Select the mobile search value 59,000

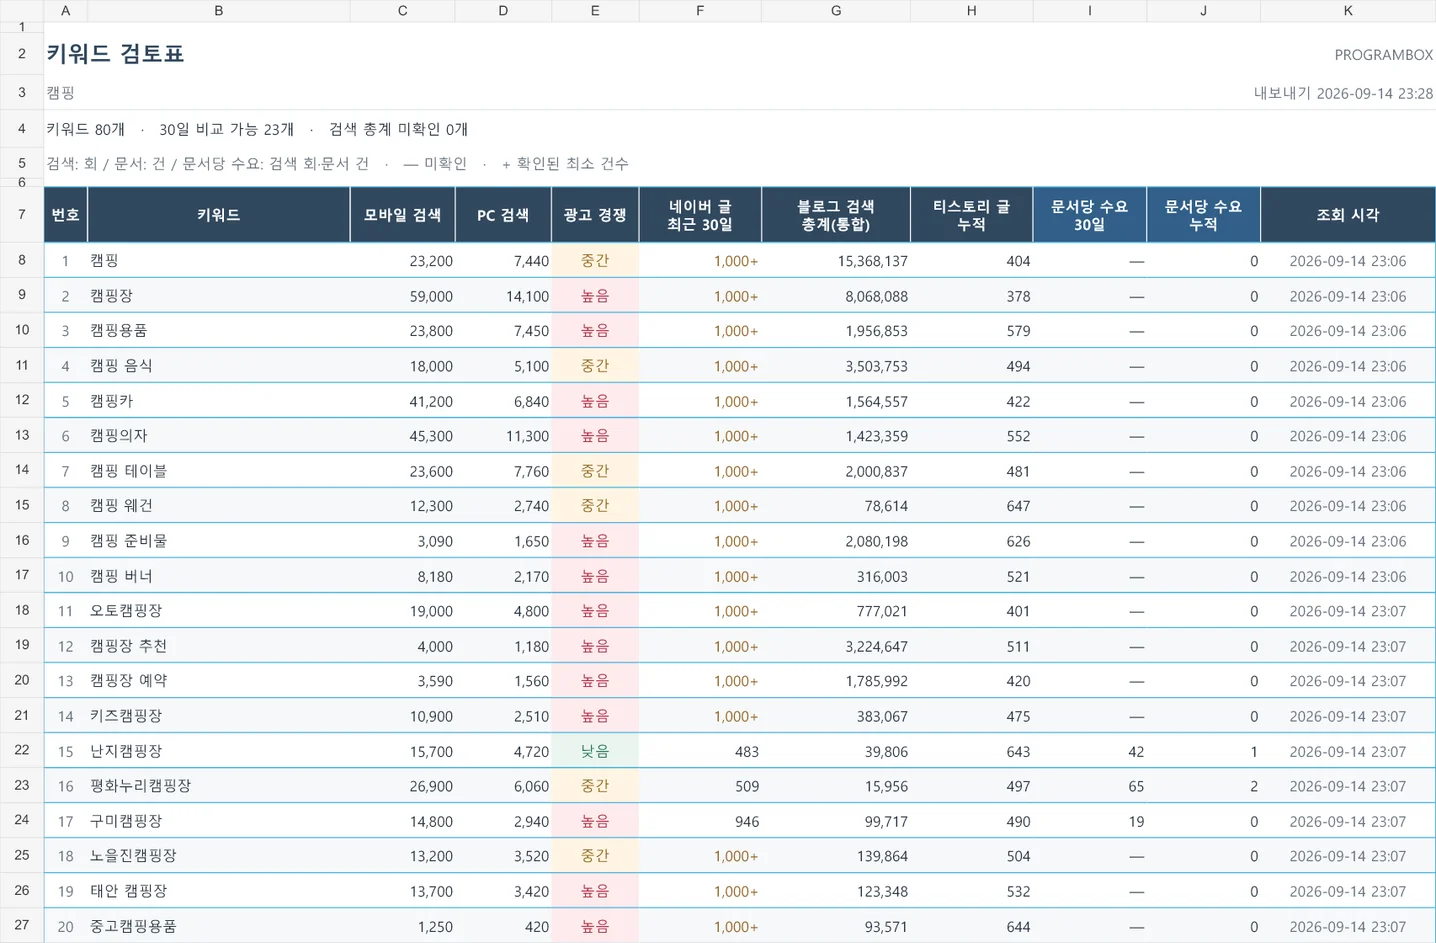431,297
